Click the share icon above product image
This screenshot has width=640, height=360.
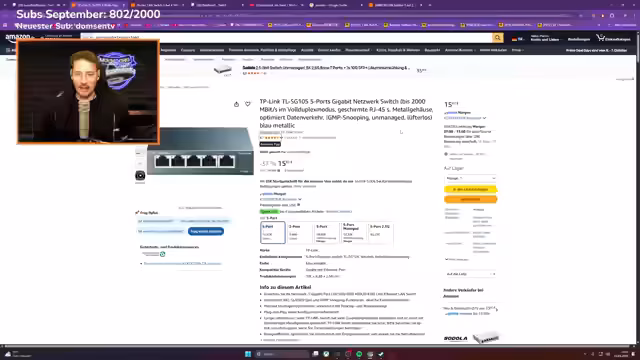(x=236, y=104)
